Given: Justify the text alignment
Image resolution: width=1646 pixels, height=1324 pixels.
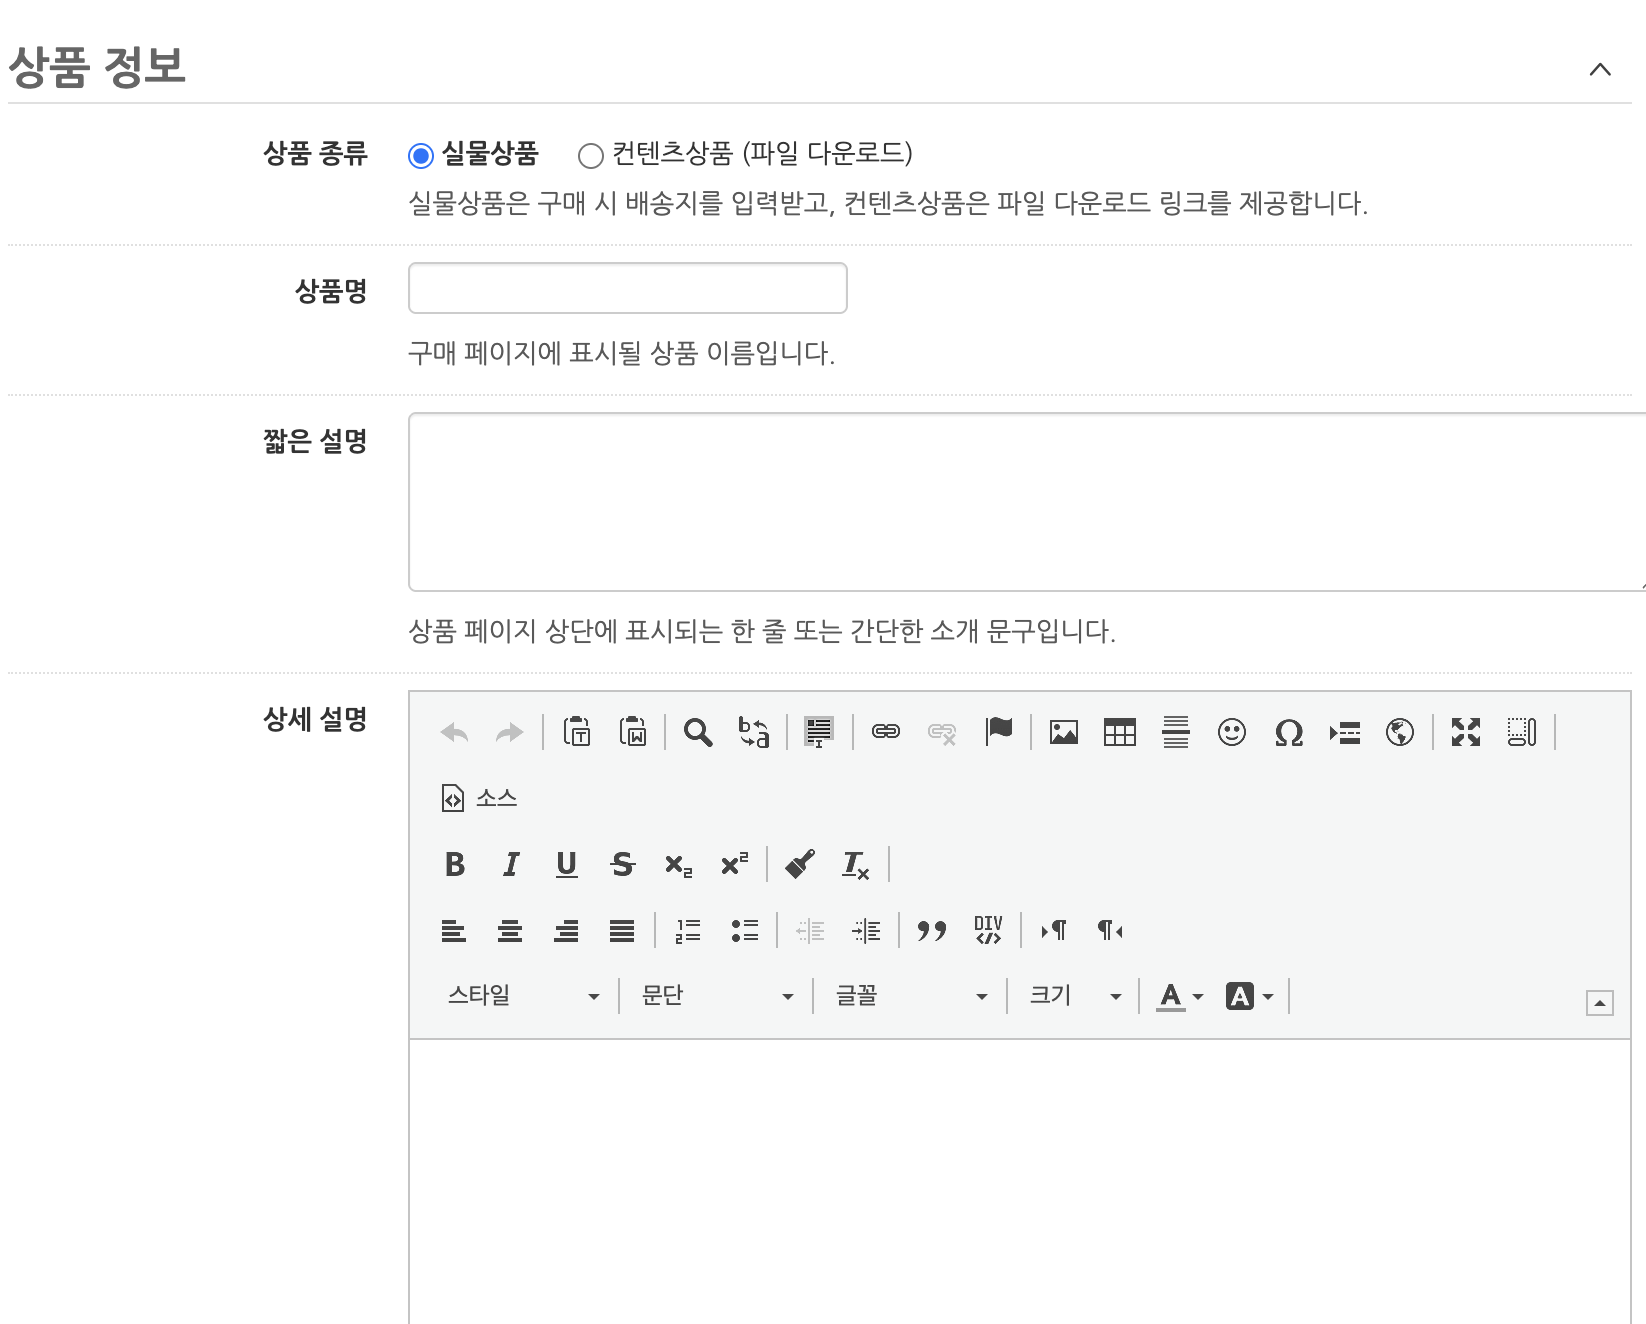Looking at the screenshot, I should coord(622,931).
